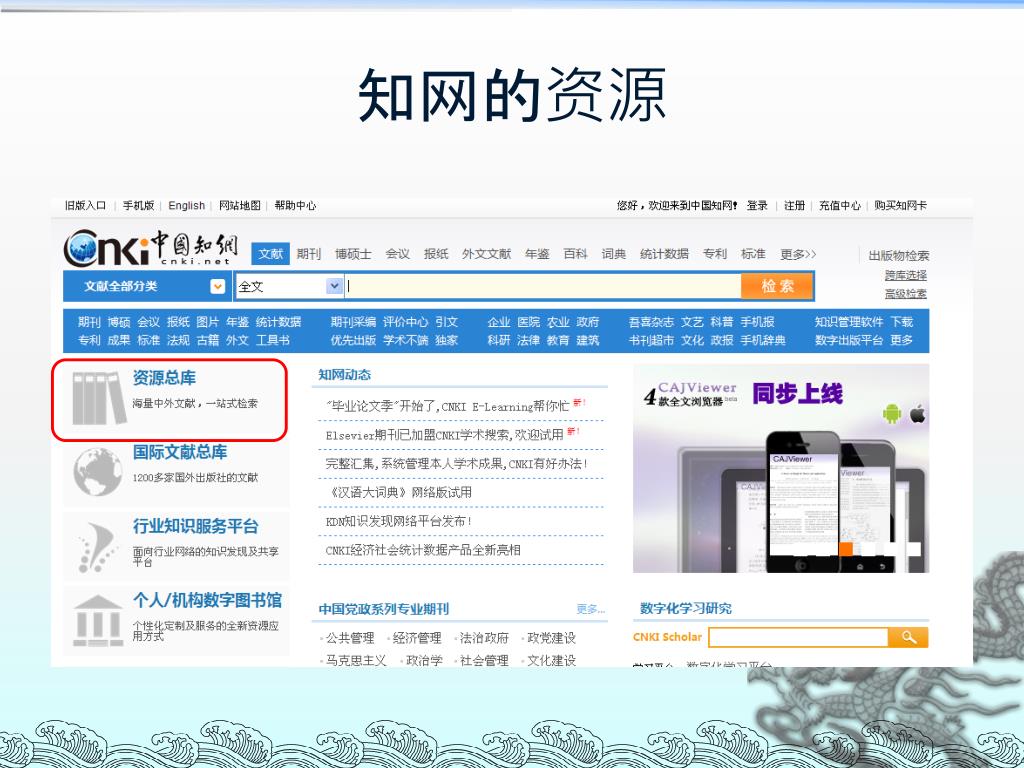1024x768 pixels.
Task: Open the 书刊超市 link
Action: coord(651,340)
